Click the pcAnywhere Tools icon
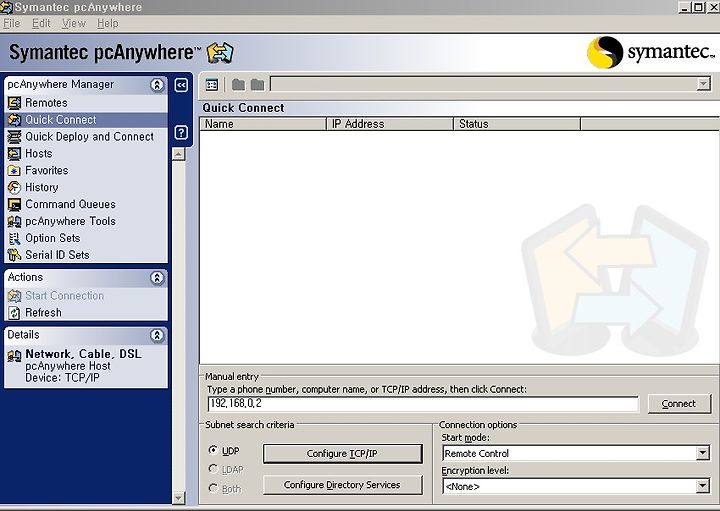Screen dimensions: 720x511 [14, 221]
